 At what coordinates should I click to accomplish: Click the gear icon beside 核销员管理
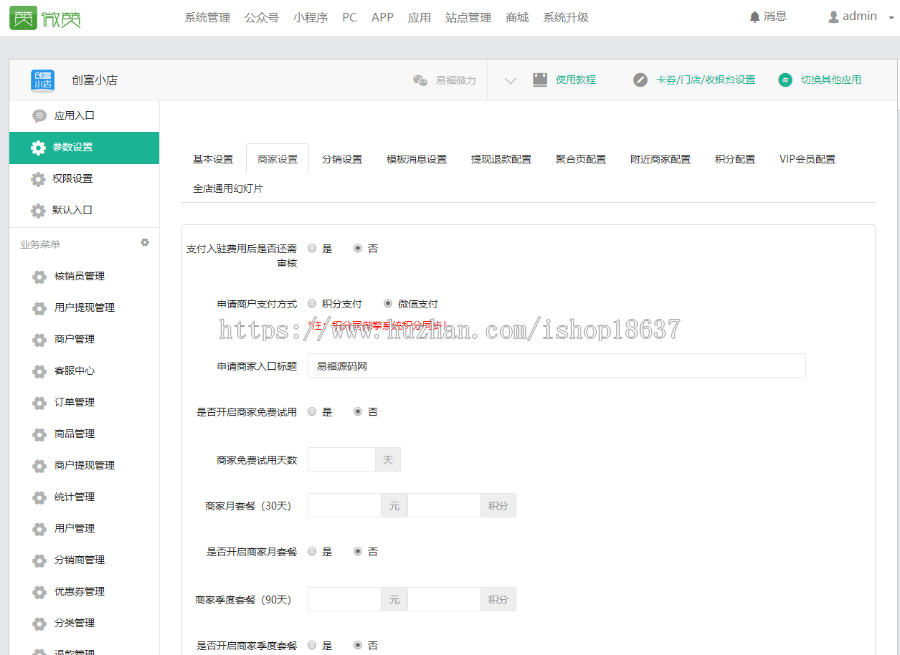pyautogui.click(x=39, y=277)
